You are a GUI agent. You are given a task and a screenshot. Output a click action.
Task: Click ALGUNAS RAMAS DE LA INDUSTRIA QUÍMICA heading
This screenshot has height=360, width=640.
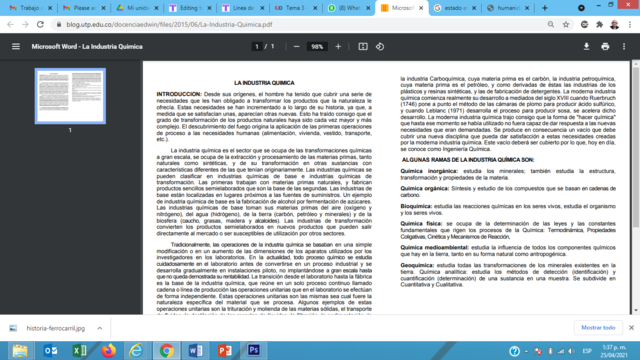click(x=468, y=160)
